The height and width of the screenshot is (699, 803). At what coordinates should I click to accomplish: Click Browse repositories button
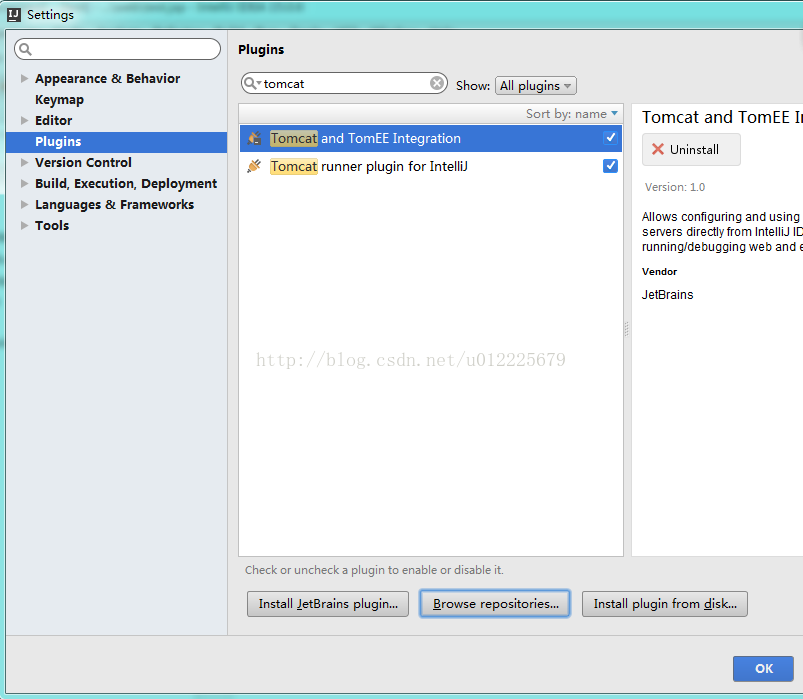(x=495, y=604)
